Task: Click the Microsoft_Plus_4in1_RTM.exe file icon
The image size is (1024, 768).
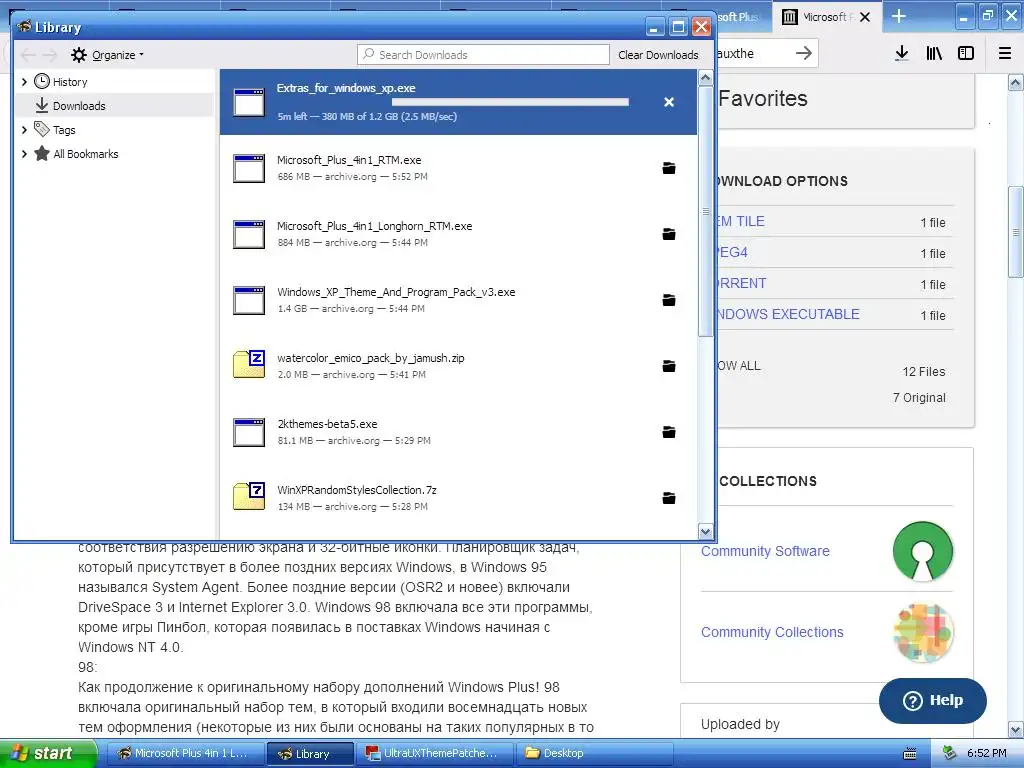Action: pyautogui.click(x=249, y=168)
